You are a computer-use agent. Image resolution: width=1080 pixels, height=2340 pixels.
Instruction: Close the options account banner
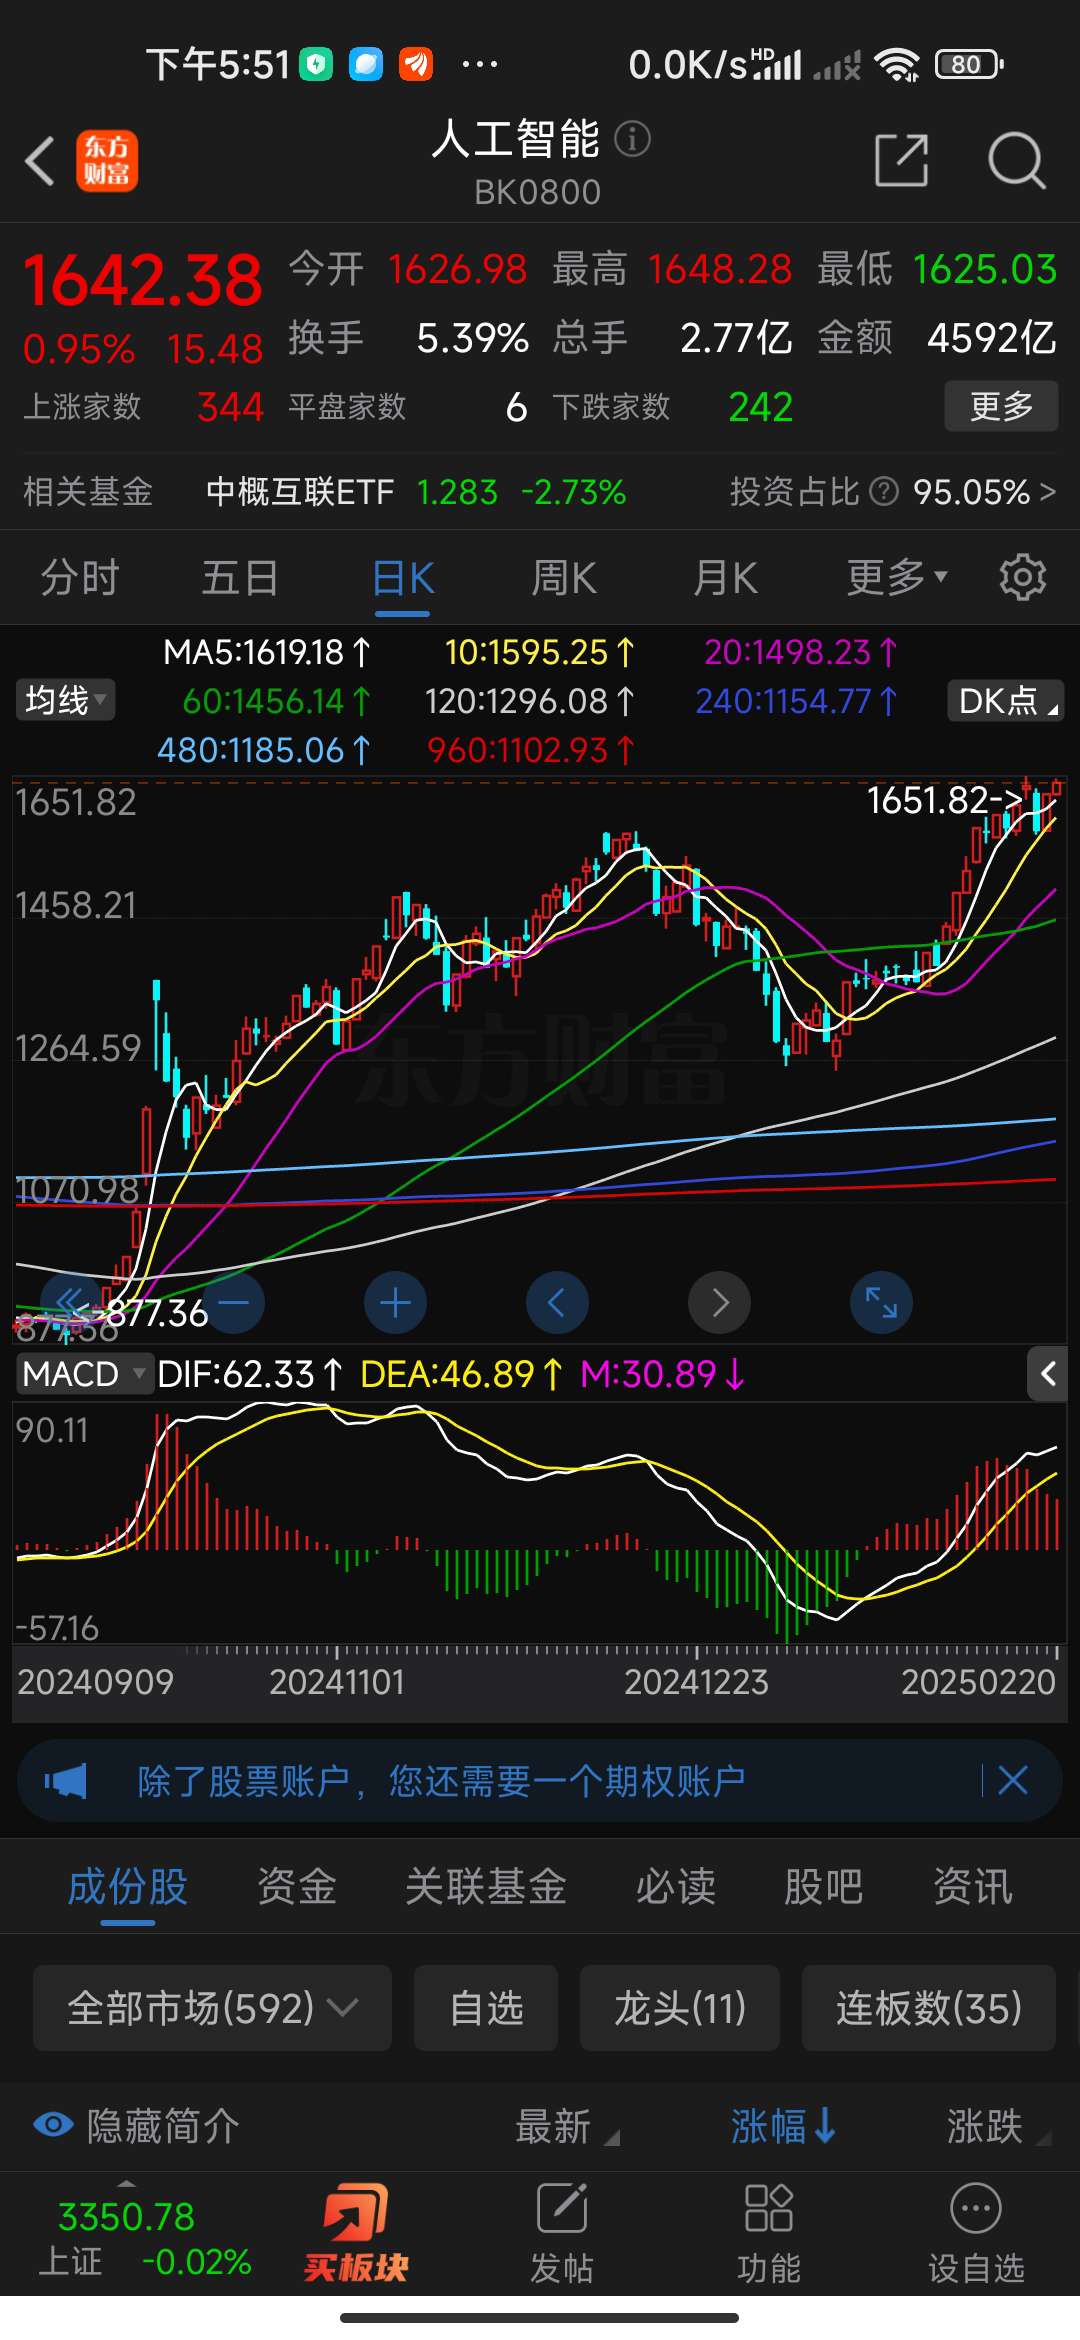1013,1780
